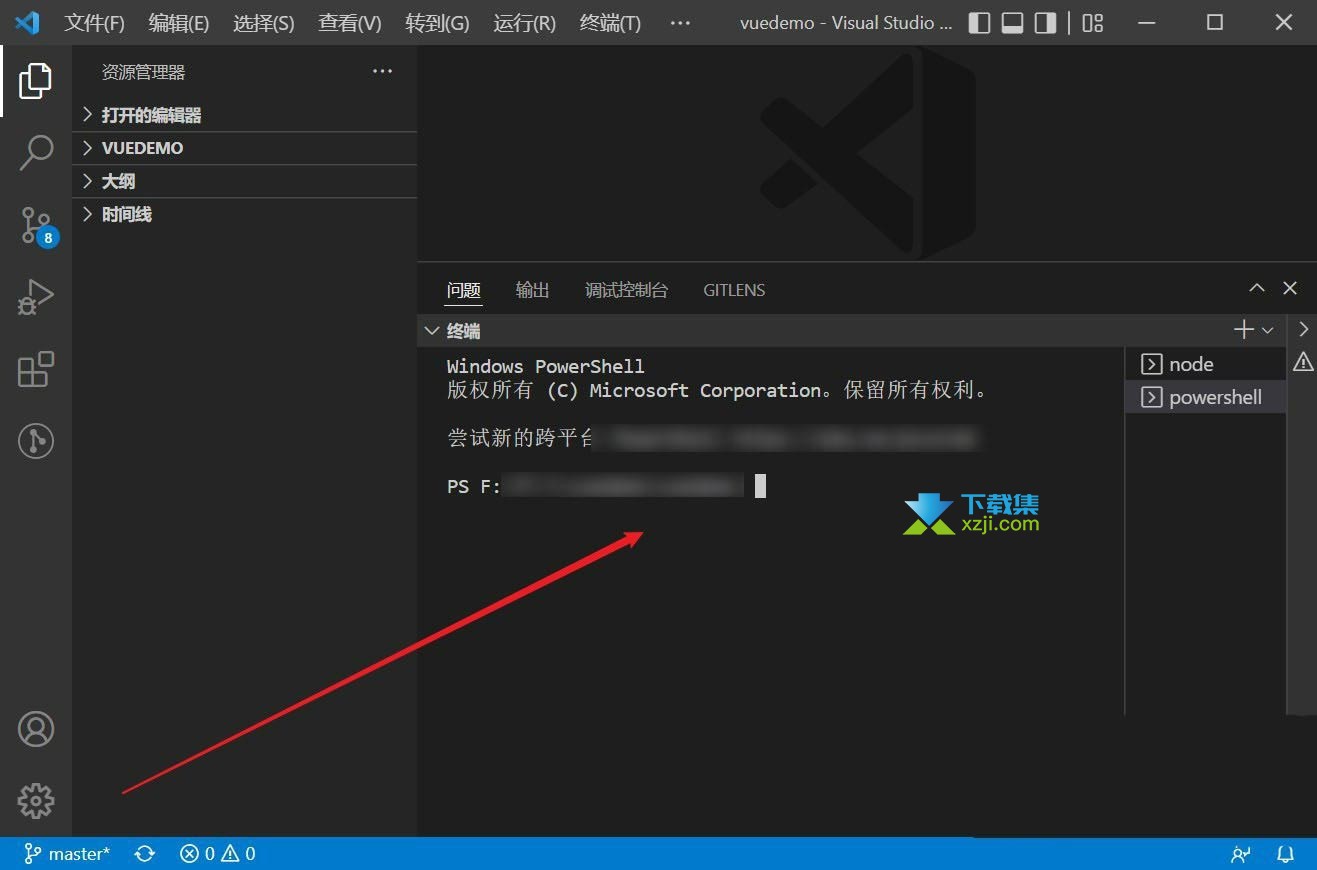The width and height of the screenshot is (1317, 870).
Task: Open the 选择(S) menu
Action: tap(264, 23)
